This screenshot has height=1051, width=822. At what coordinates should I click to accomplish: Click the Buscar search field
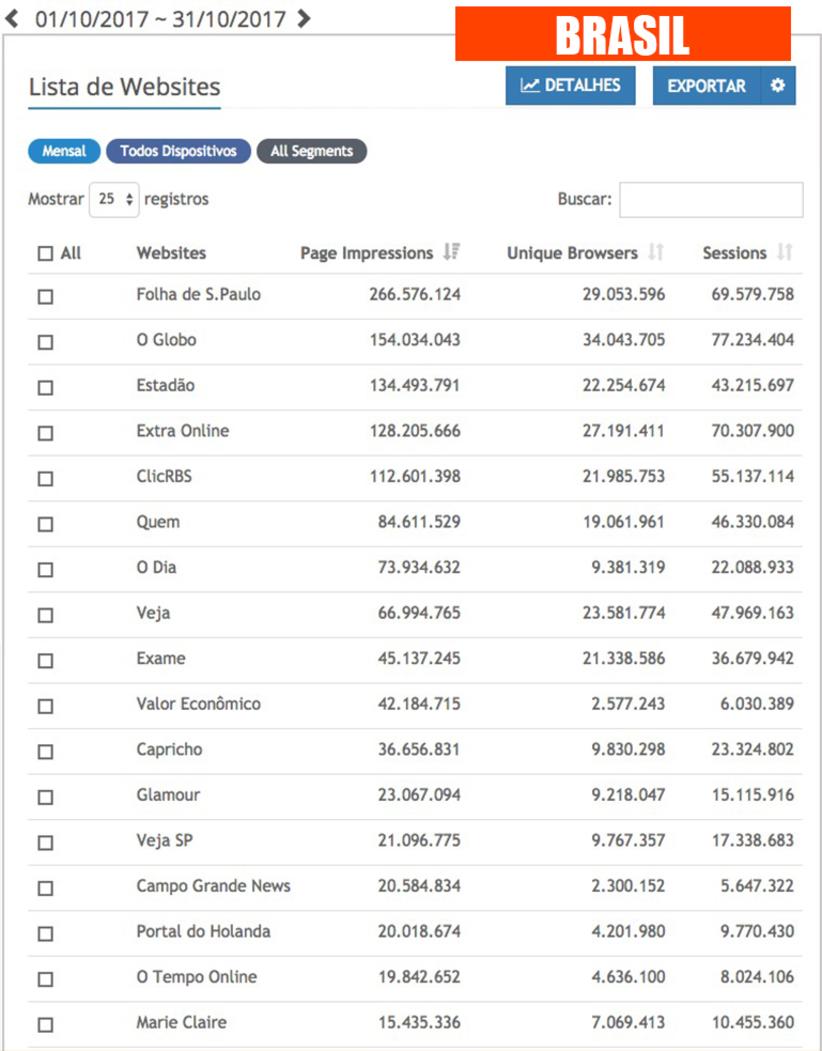pos(710,199)
